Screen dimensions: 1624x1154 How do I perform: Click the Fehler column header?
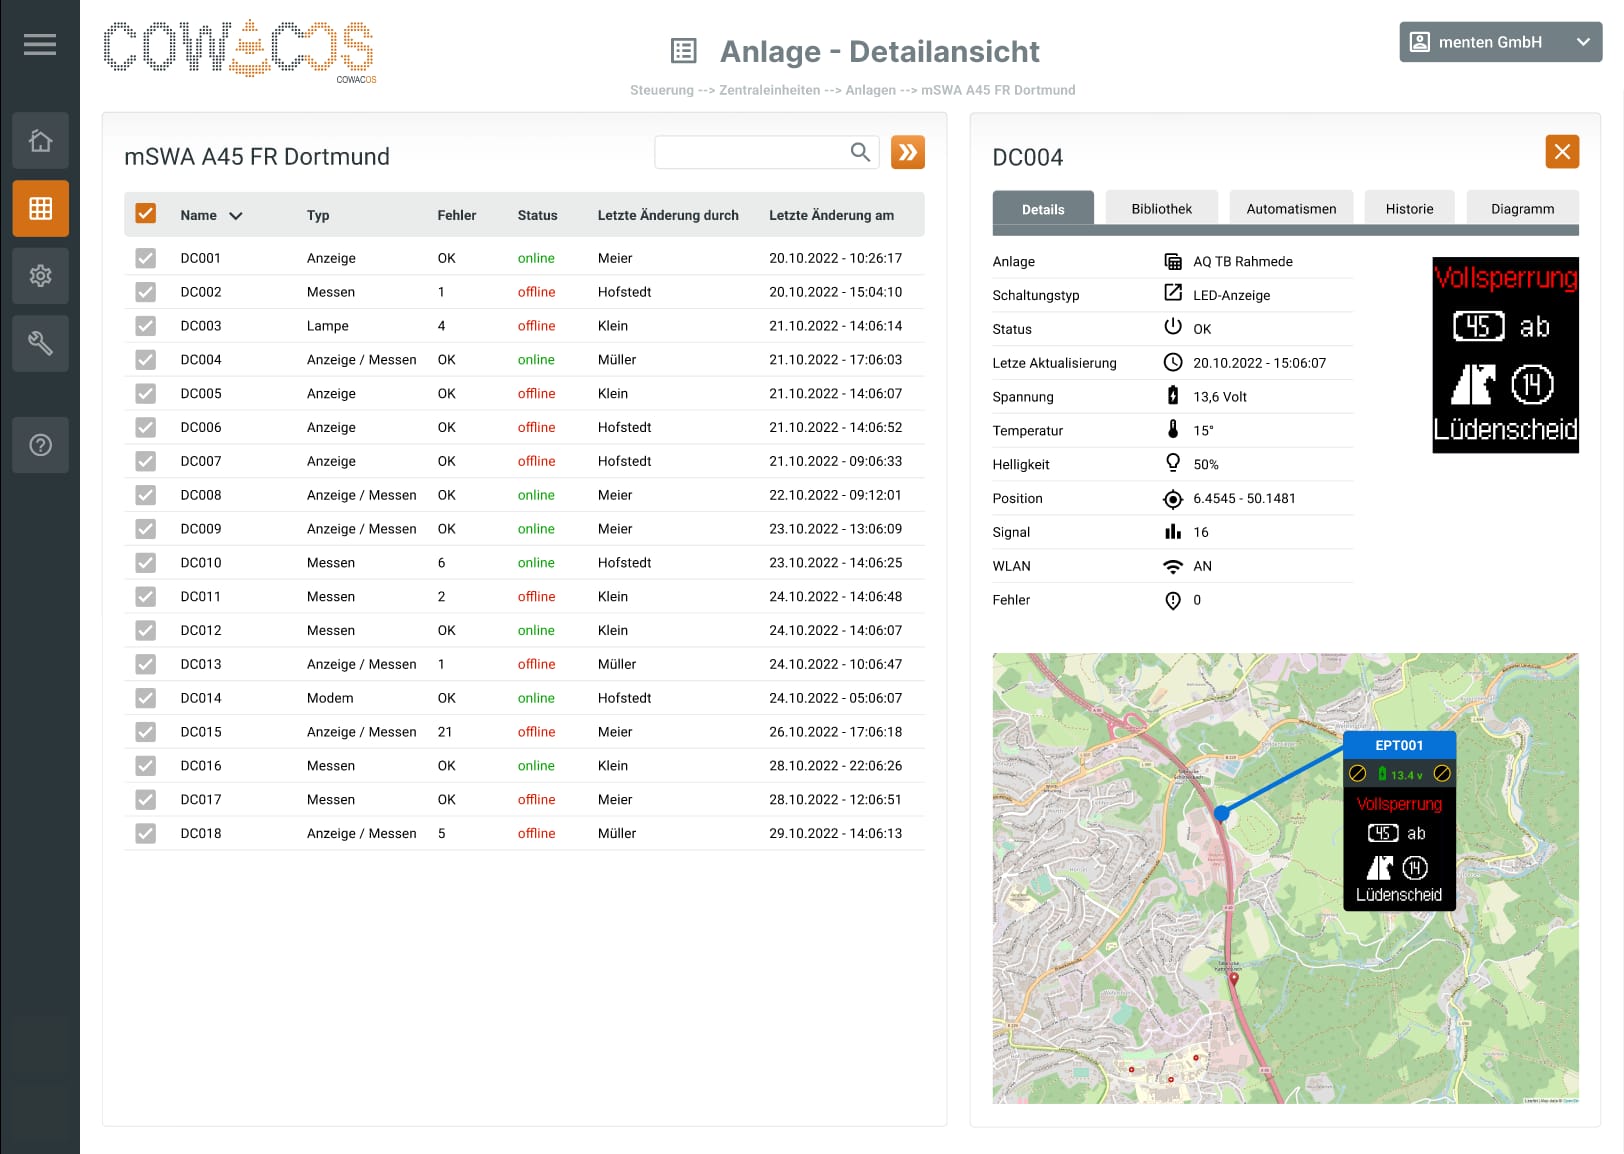457,215
